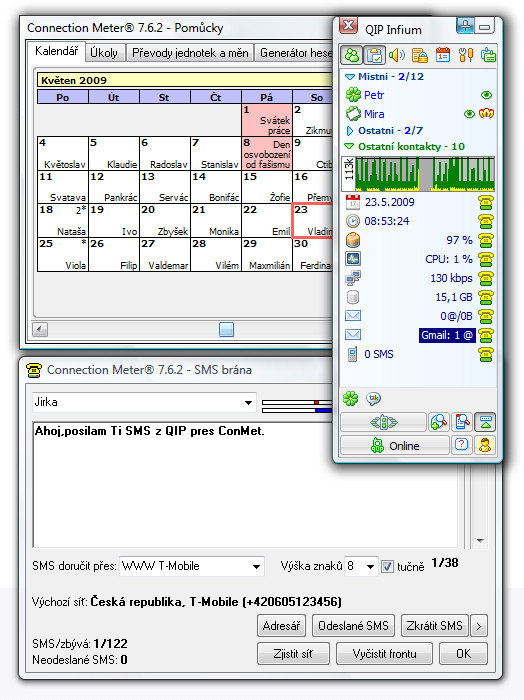Toggle the contacts (people) icon in QIP toolbar

coord(352,55)
